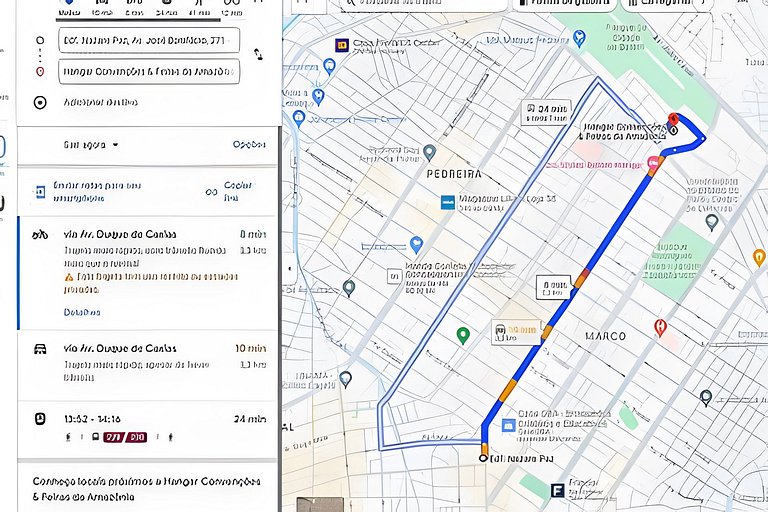Click the pink hotel pin near the destination
The image size is (768, 512).
tap(653, 162)
